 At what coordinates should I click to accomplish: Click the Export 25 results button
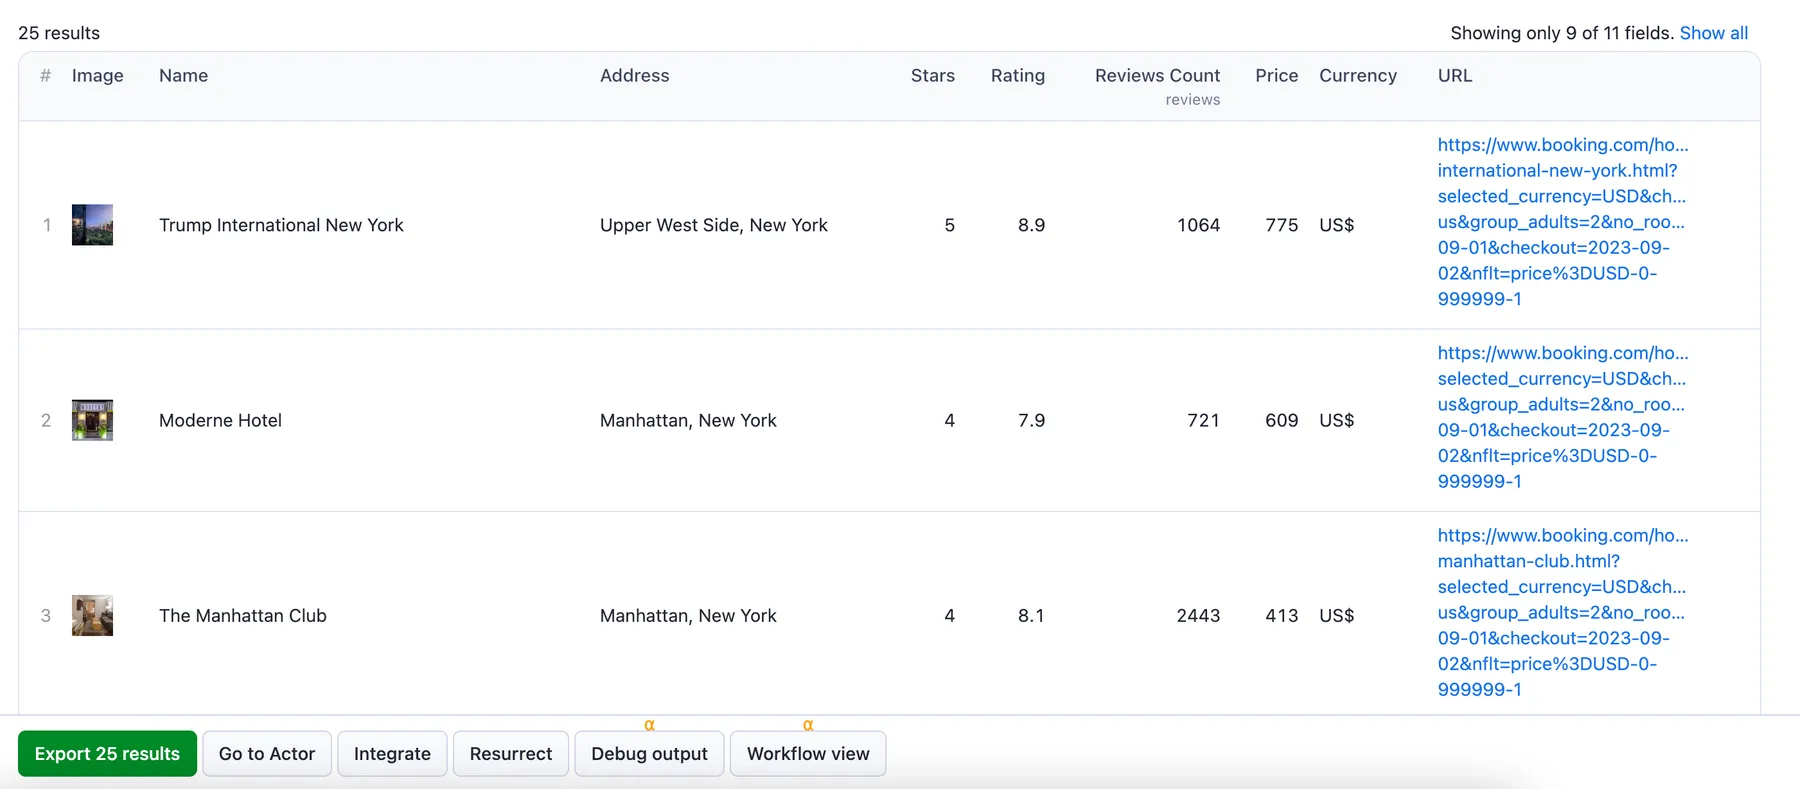point(107,754)
